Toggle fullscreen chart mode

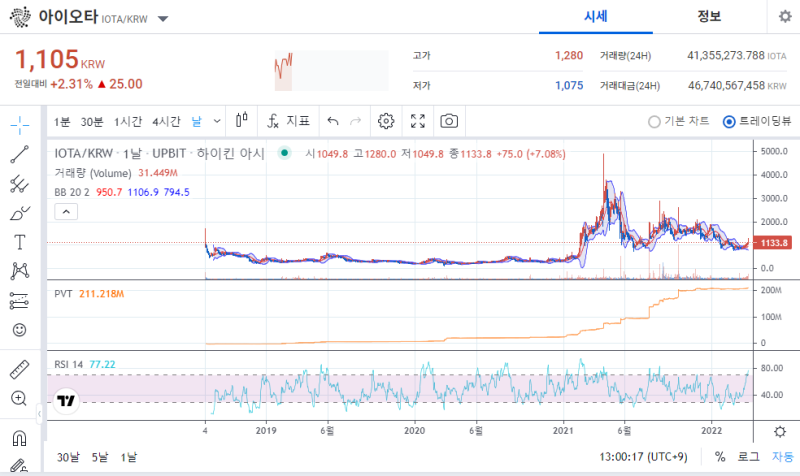pyautogui.click(x=418, y=121)
